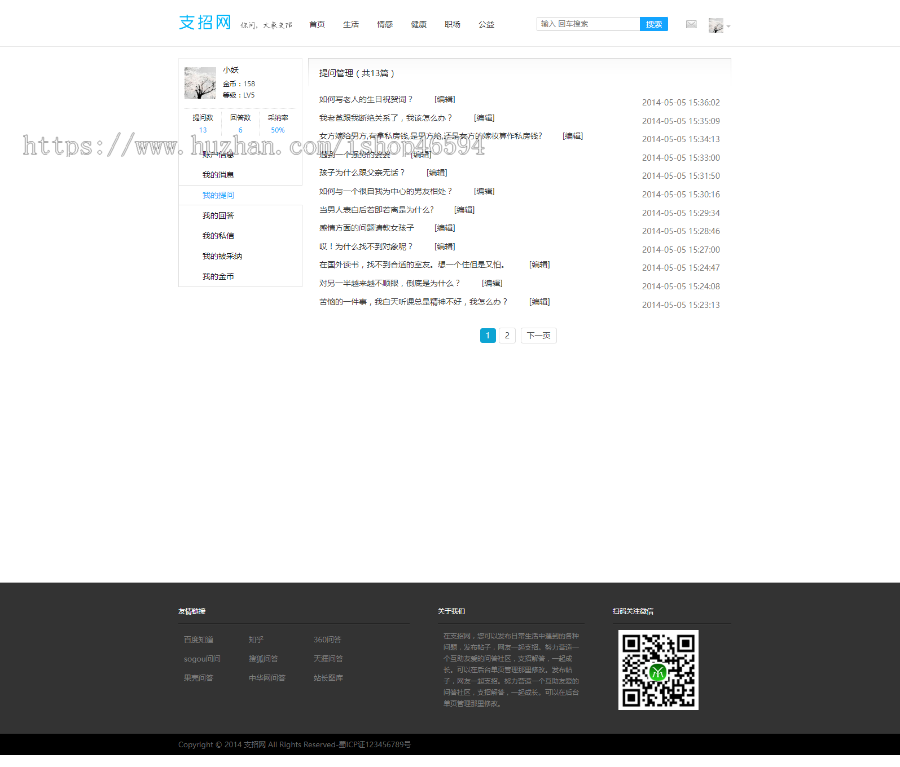Click the 下一页 next page button
Image resolution: width=900 pixels, height=767 pixels.
538,336
